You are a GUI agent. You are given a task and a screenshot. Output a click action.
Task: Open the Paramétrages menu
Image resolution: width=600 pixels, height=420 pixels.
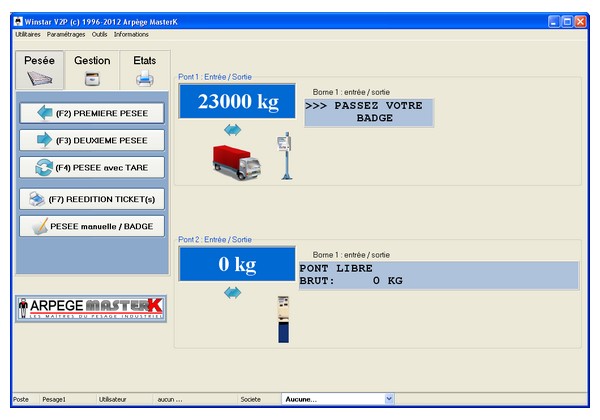click(66, 34)
